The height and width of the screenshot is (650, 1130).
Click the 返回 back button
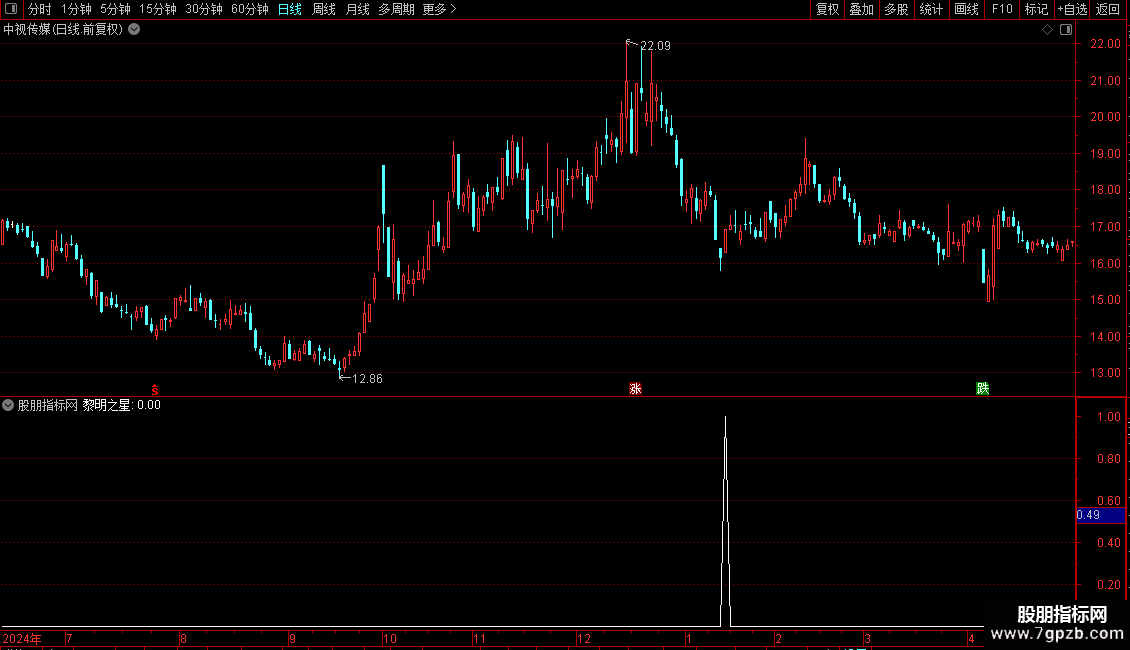pos(1108,9)
